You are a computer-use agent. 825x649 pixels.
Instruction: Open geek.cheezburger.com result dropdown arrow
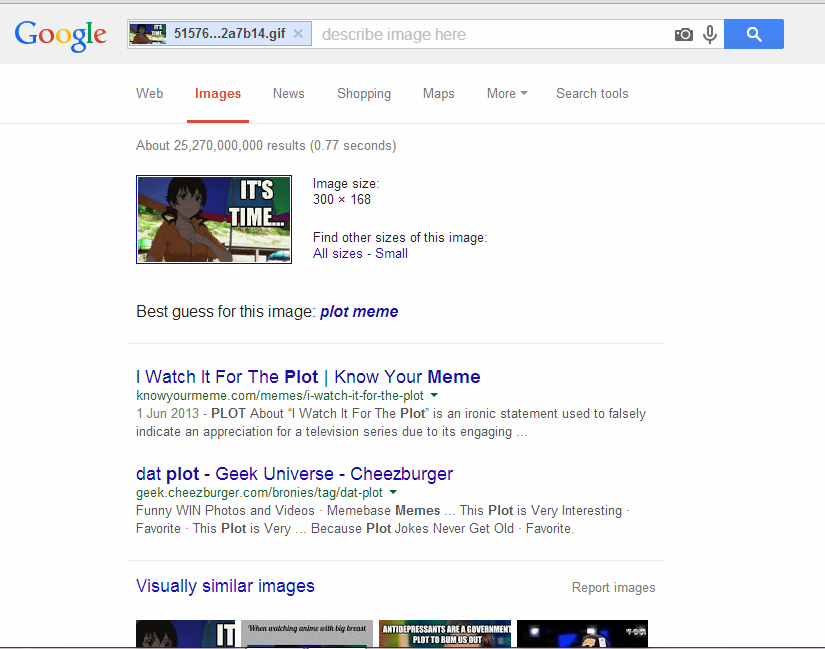click(393, 493)
